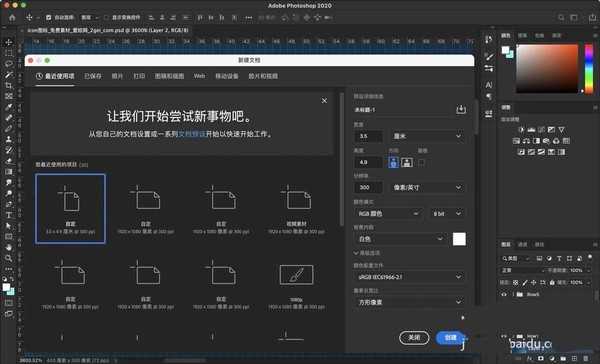Image resolution: width=600 pixels, height=364 pixels.
Task: Click Levels adjustment icon
Action: click(531, 130)
